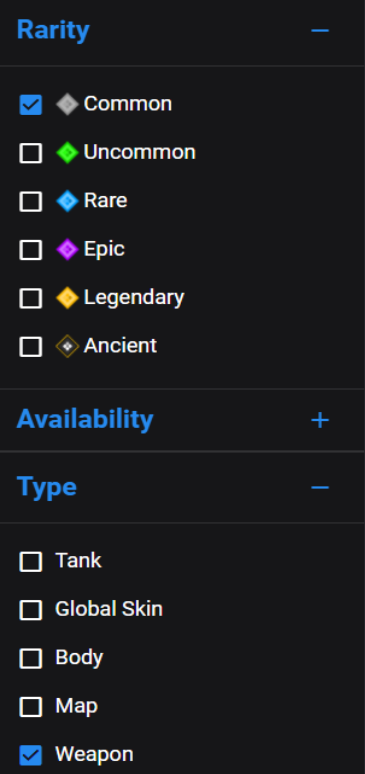Viewport: 365px width, 774px height.
Task: Uncheck the Weapon type checkbox
Action: pyautogui.click(x=31, y=755)
